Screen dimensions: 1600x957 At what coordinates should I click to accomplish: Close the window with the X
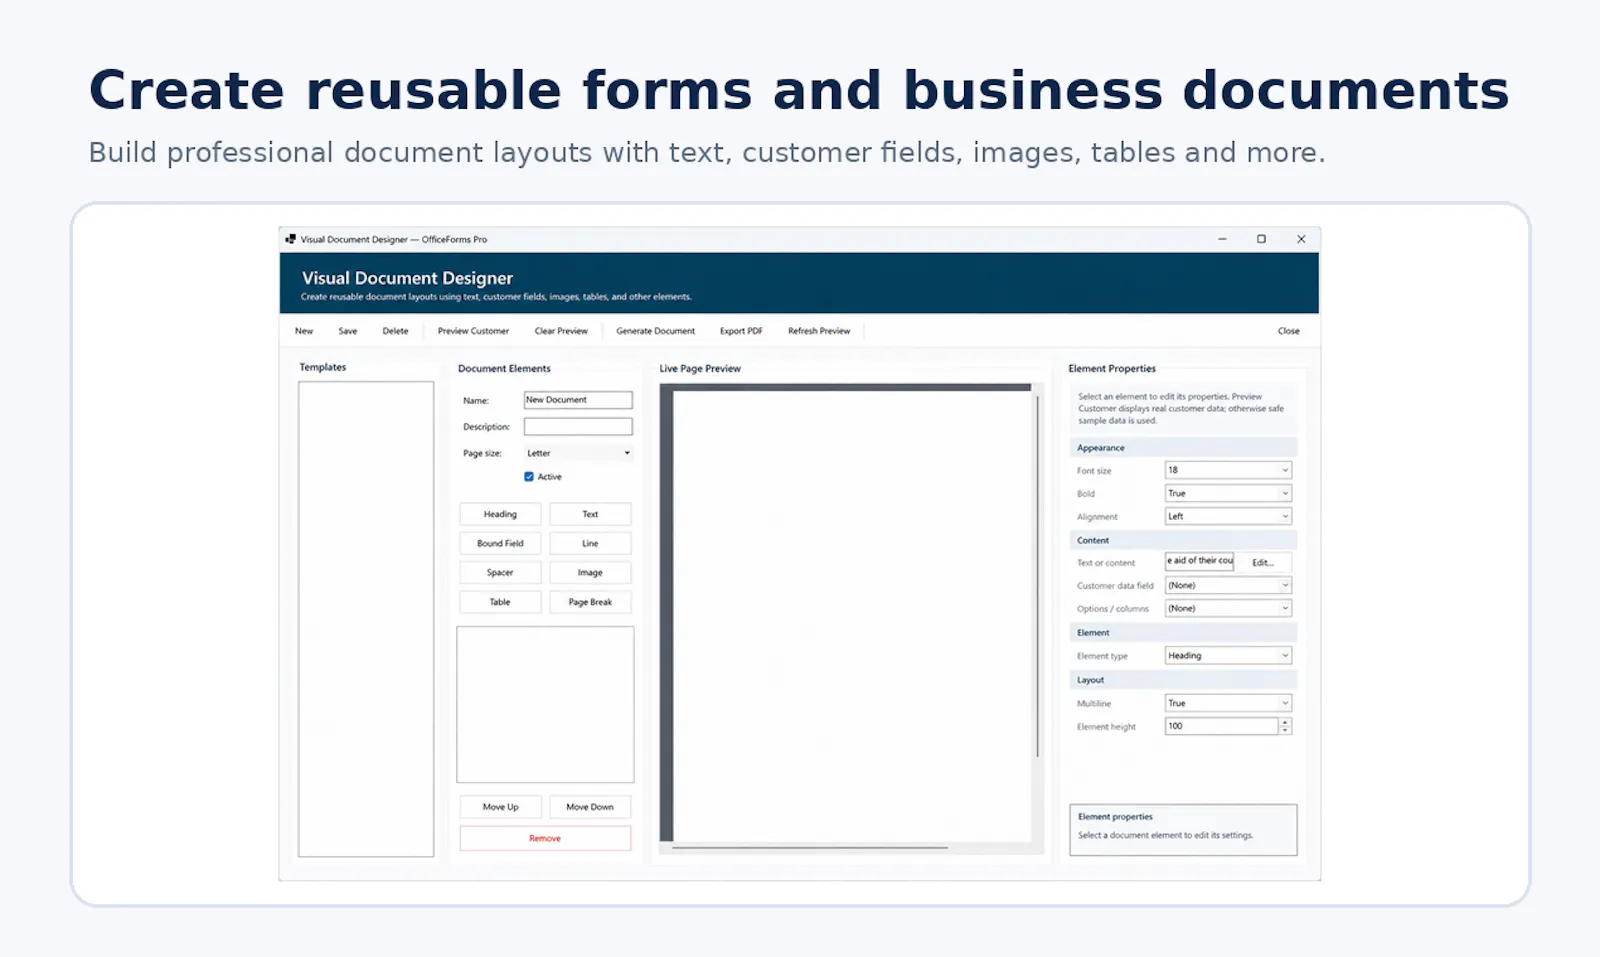[x=1301, y=239]
